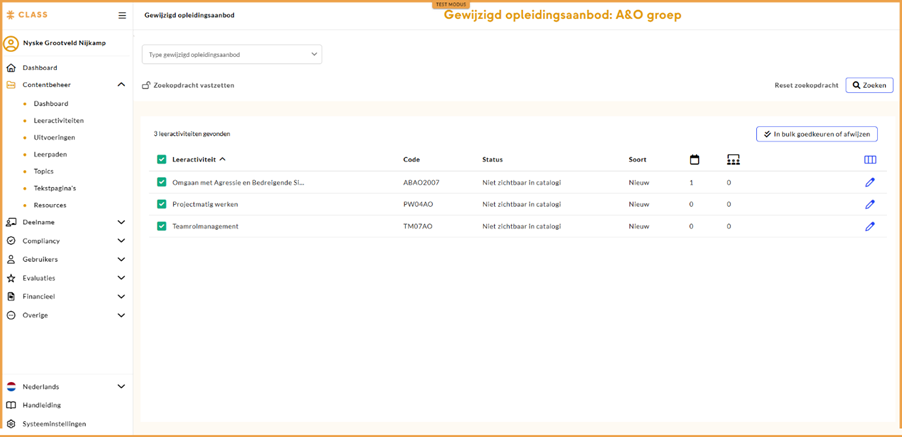Click the hamburger menu icon in sidebar
Viewport: 902px width, 437px height.
tap(122, 15)
